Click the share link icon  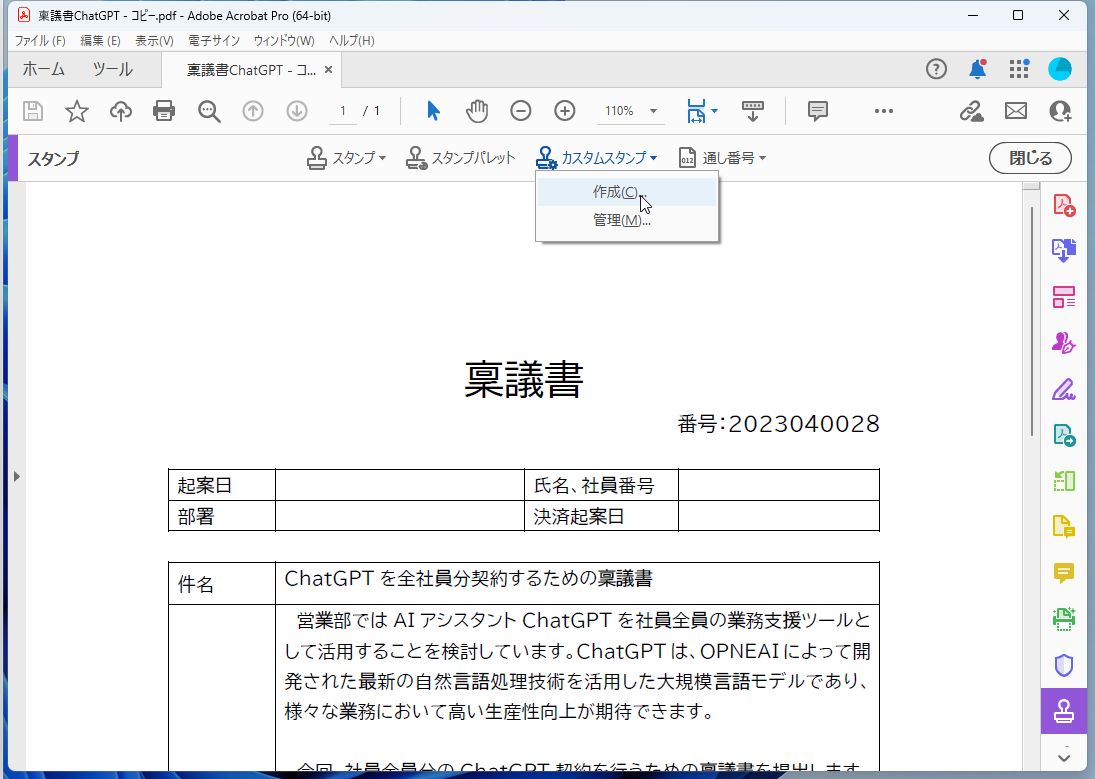pos(971,111)
